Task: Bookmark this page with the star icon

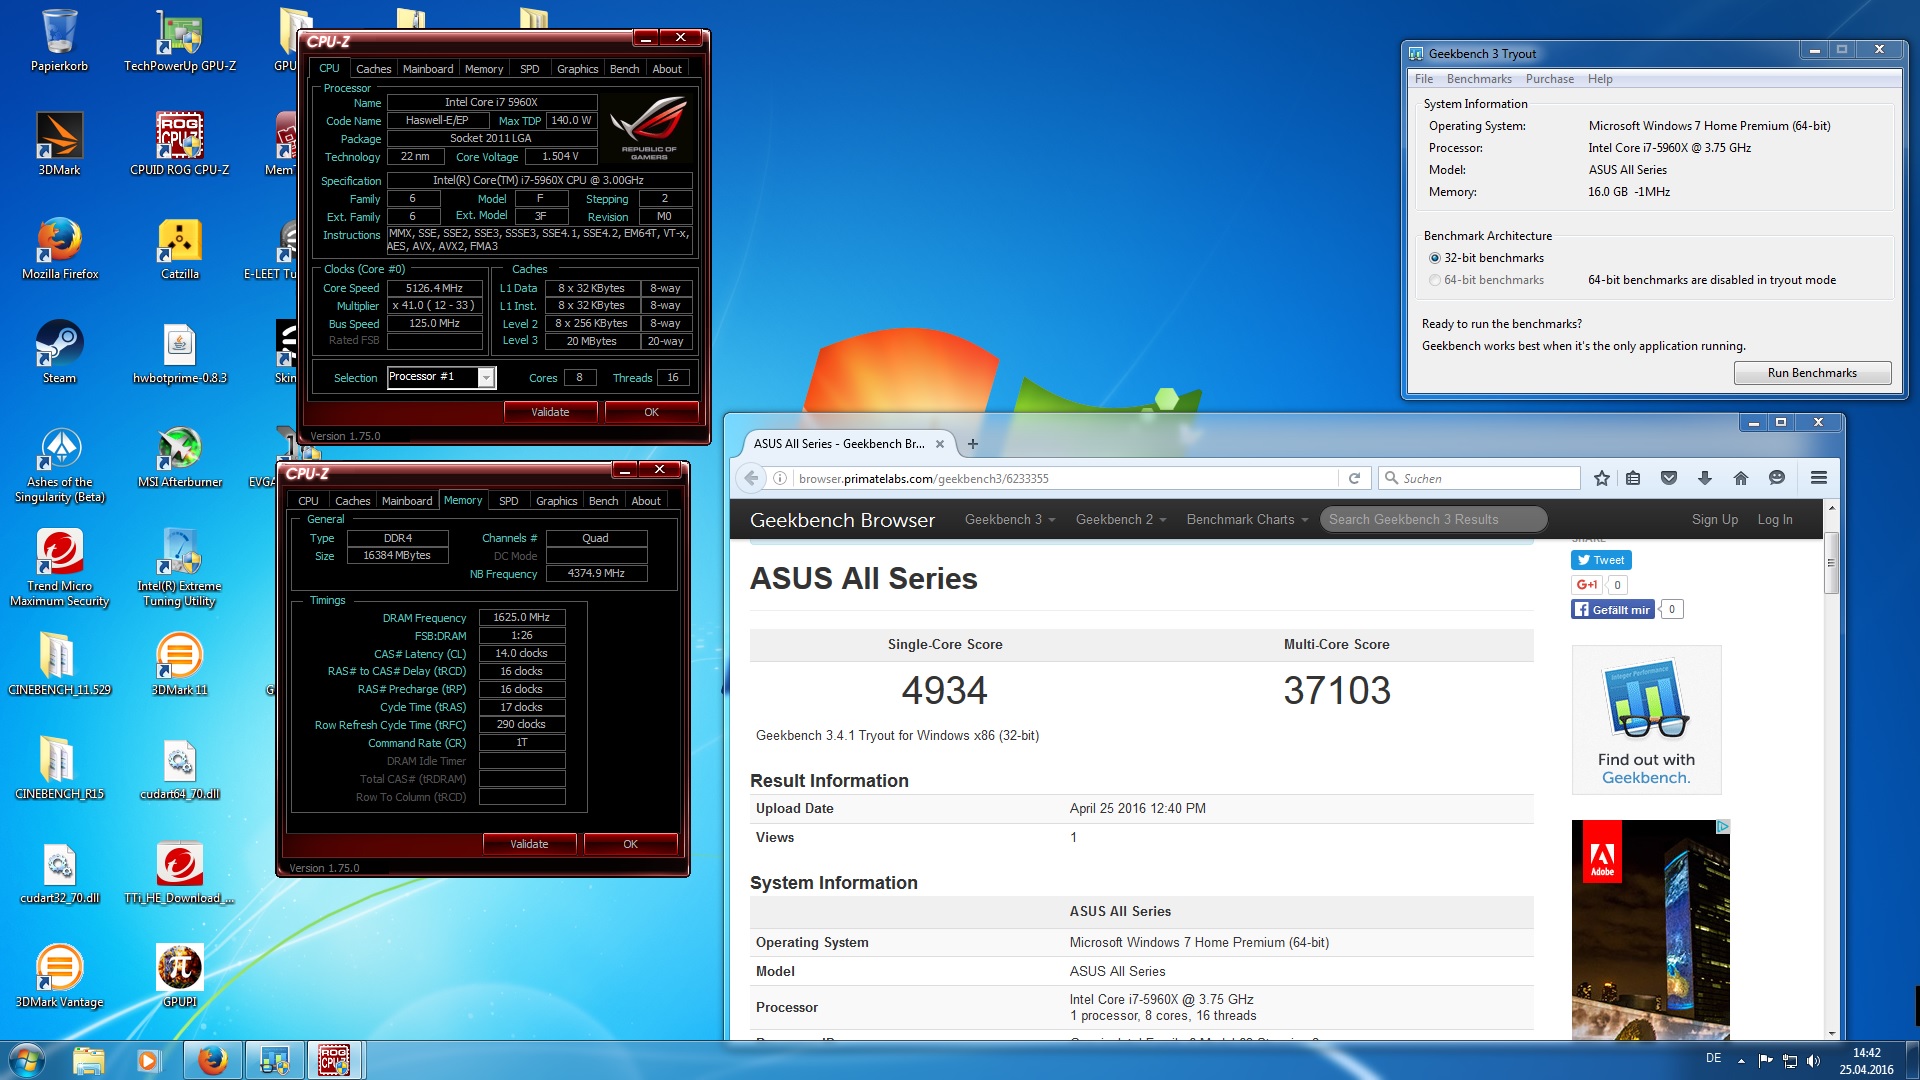Action: [1602, 478]
